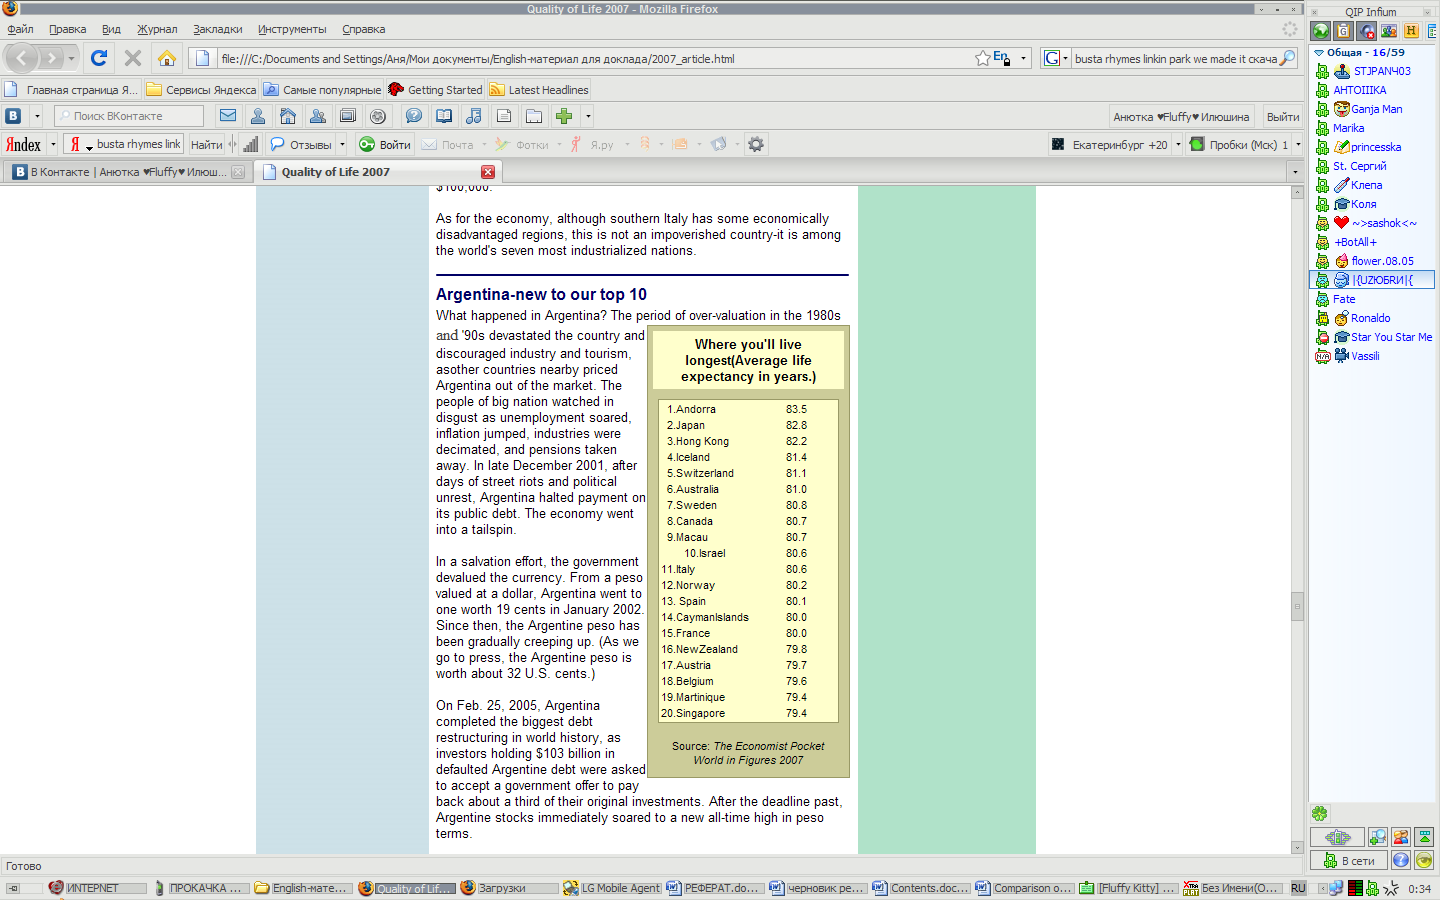
Task: Click the stop loading X icon
Action: tap(132, 58)
